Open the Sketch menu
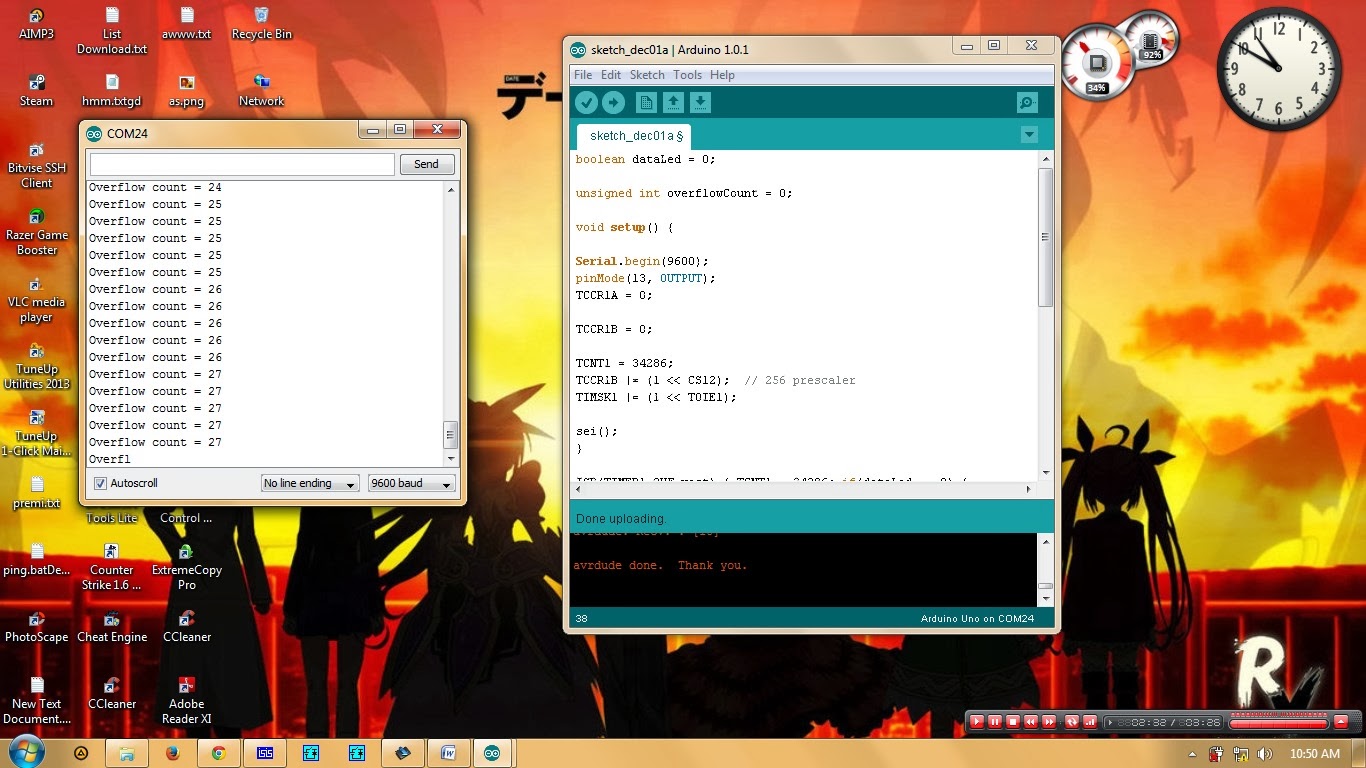Image resolution: width=1366 pixels, height=768 pixels. coord(647,75)
